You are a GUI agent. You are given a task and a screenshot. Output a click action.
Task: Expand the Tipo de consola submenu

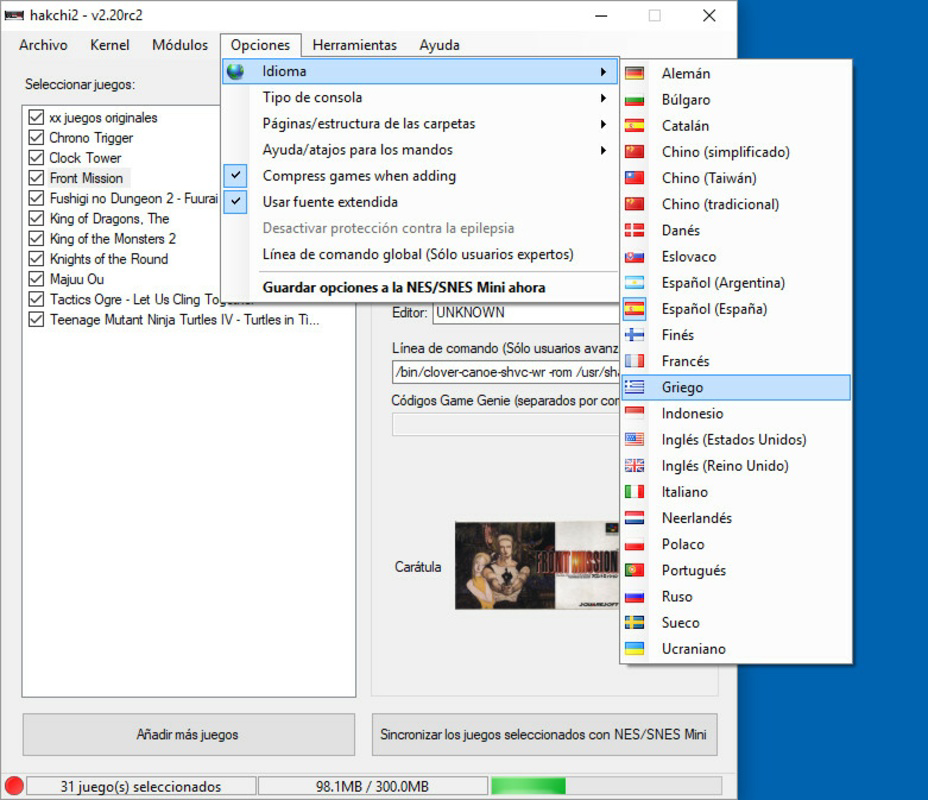(603, 98)
